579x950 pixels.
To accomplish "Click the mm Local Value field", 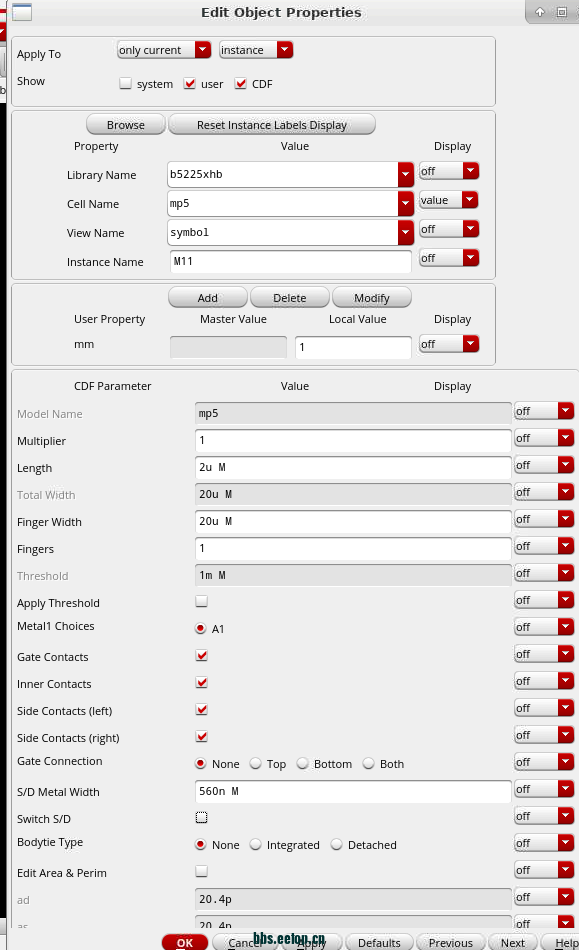I will (354, 348).
